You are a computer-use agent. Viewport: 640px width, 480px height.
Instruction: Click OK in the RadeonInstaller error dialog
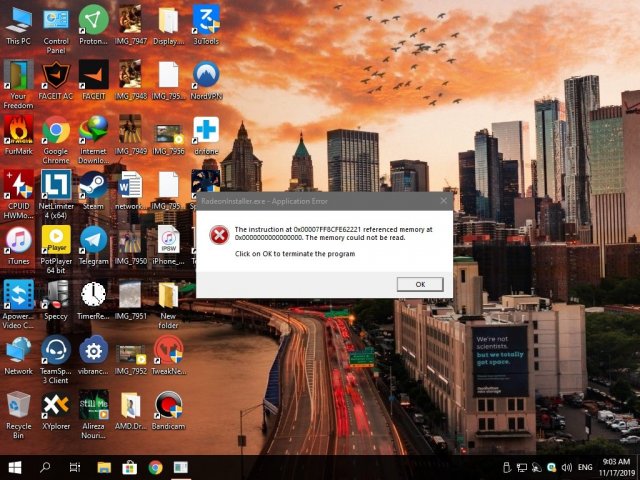coord(419,284)
